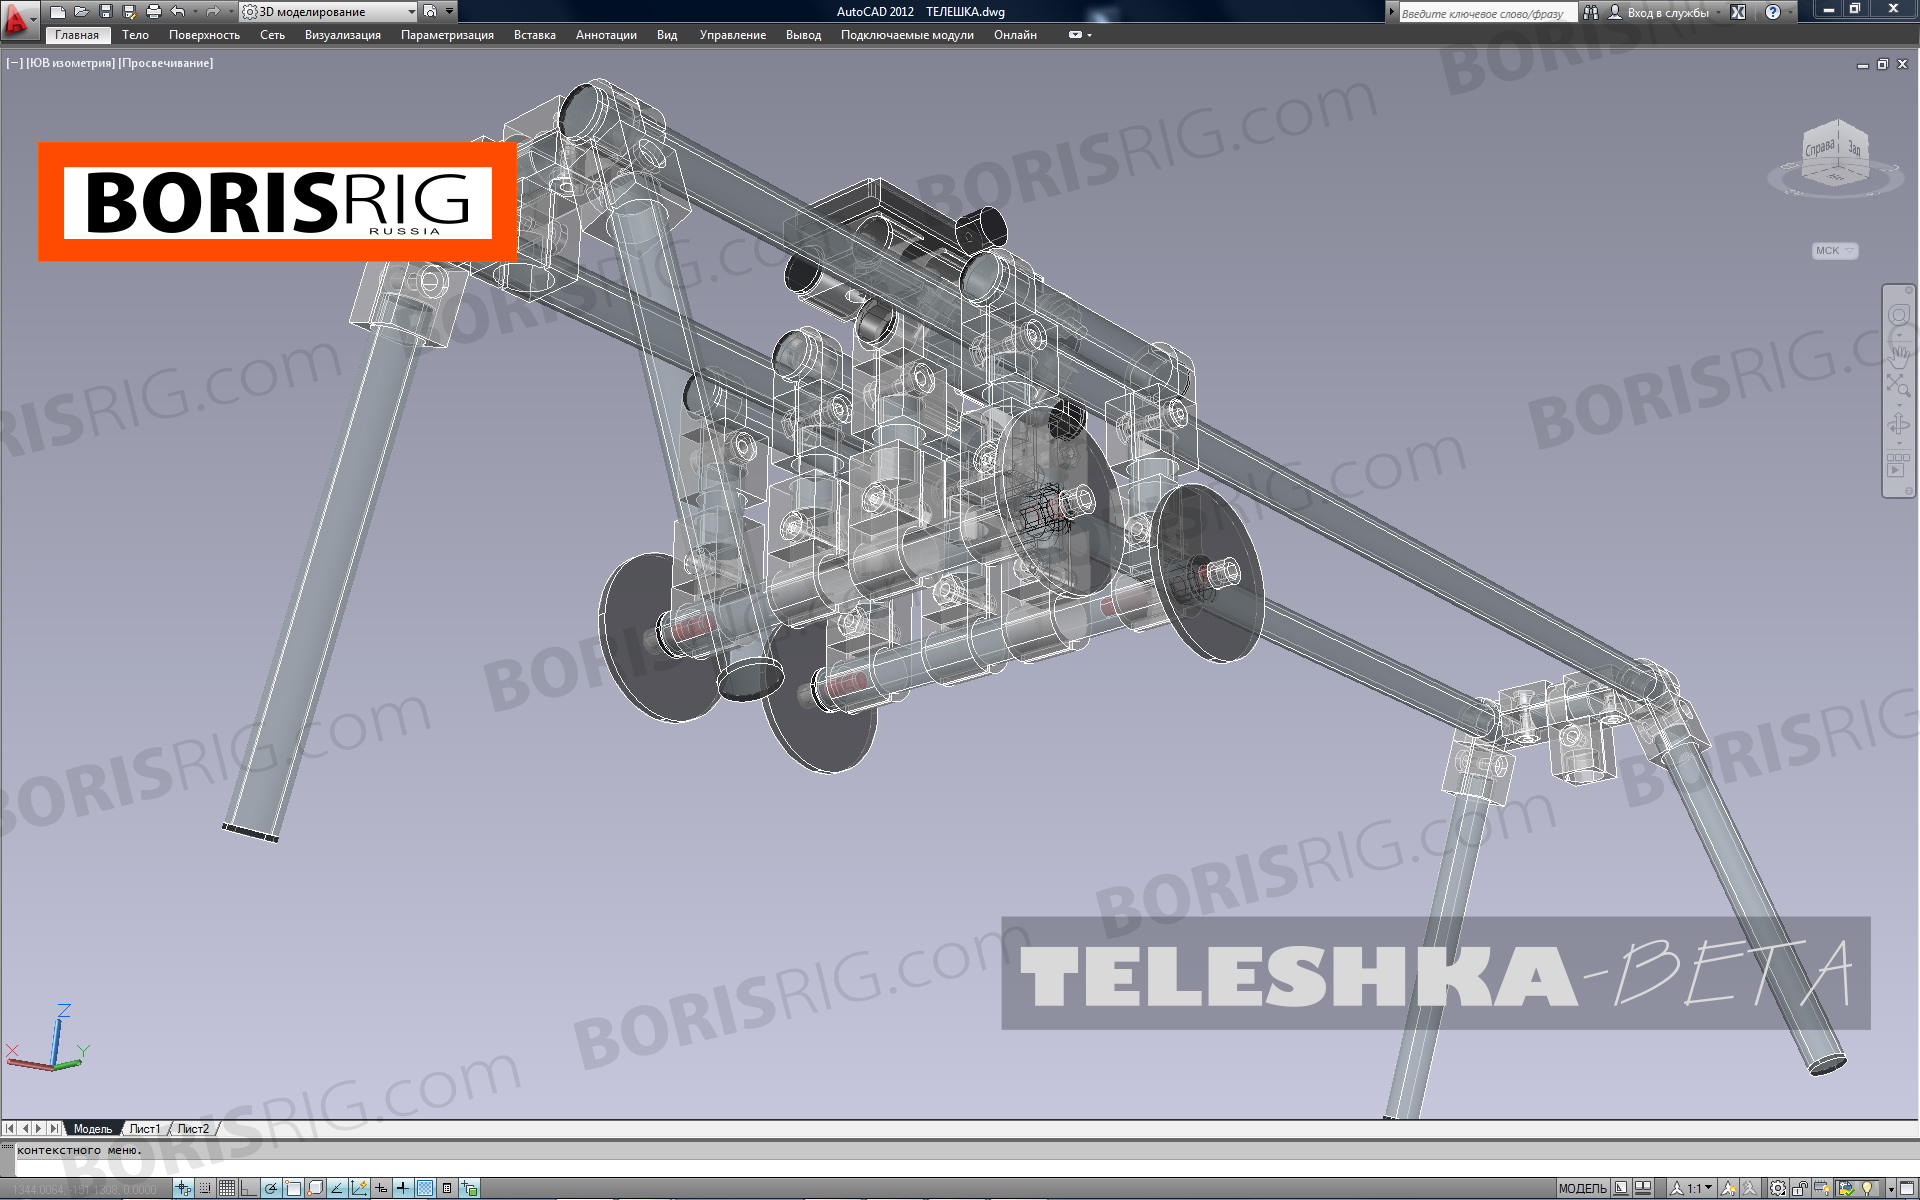This screenshot has width=1920, height=1200.
Task: Select the 'Сеть' ribbon tab
Action: click(272, 35)
